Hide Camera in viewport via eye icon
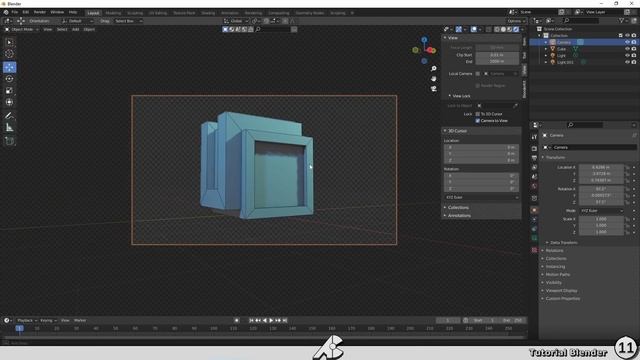 pos(627,42)
